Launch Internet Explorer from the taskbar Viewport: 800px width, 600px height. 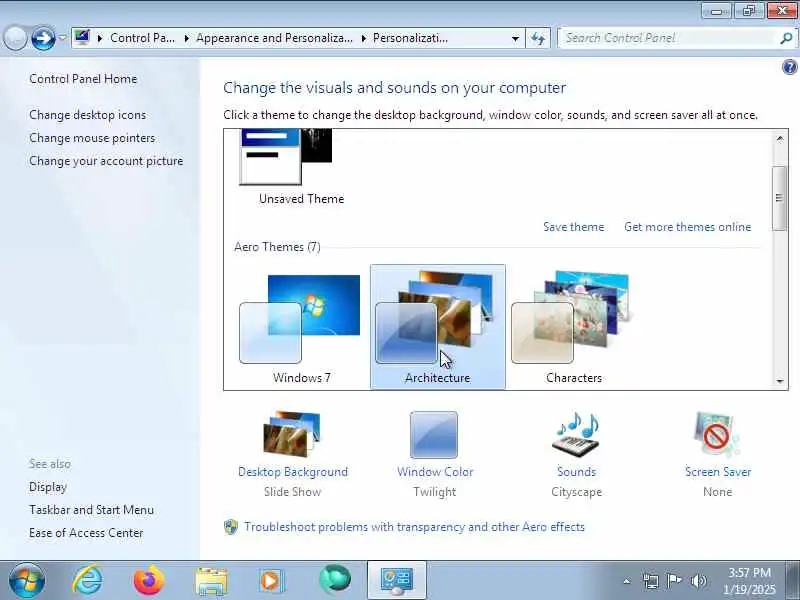pyautogui.click(x=87, y=580)
